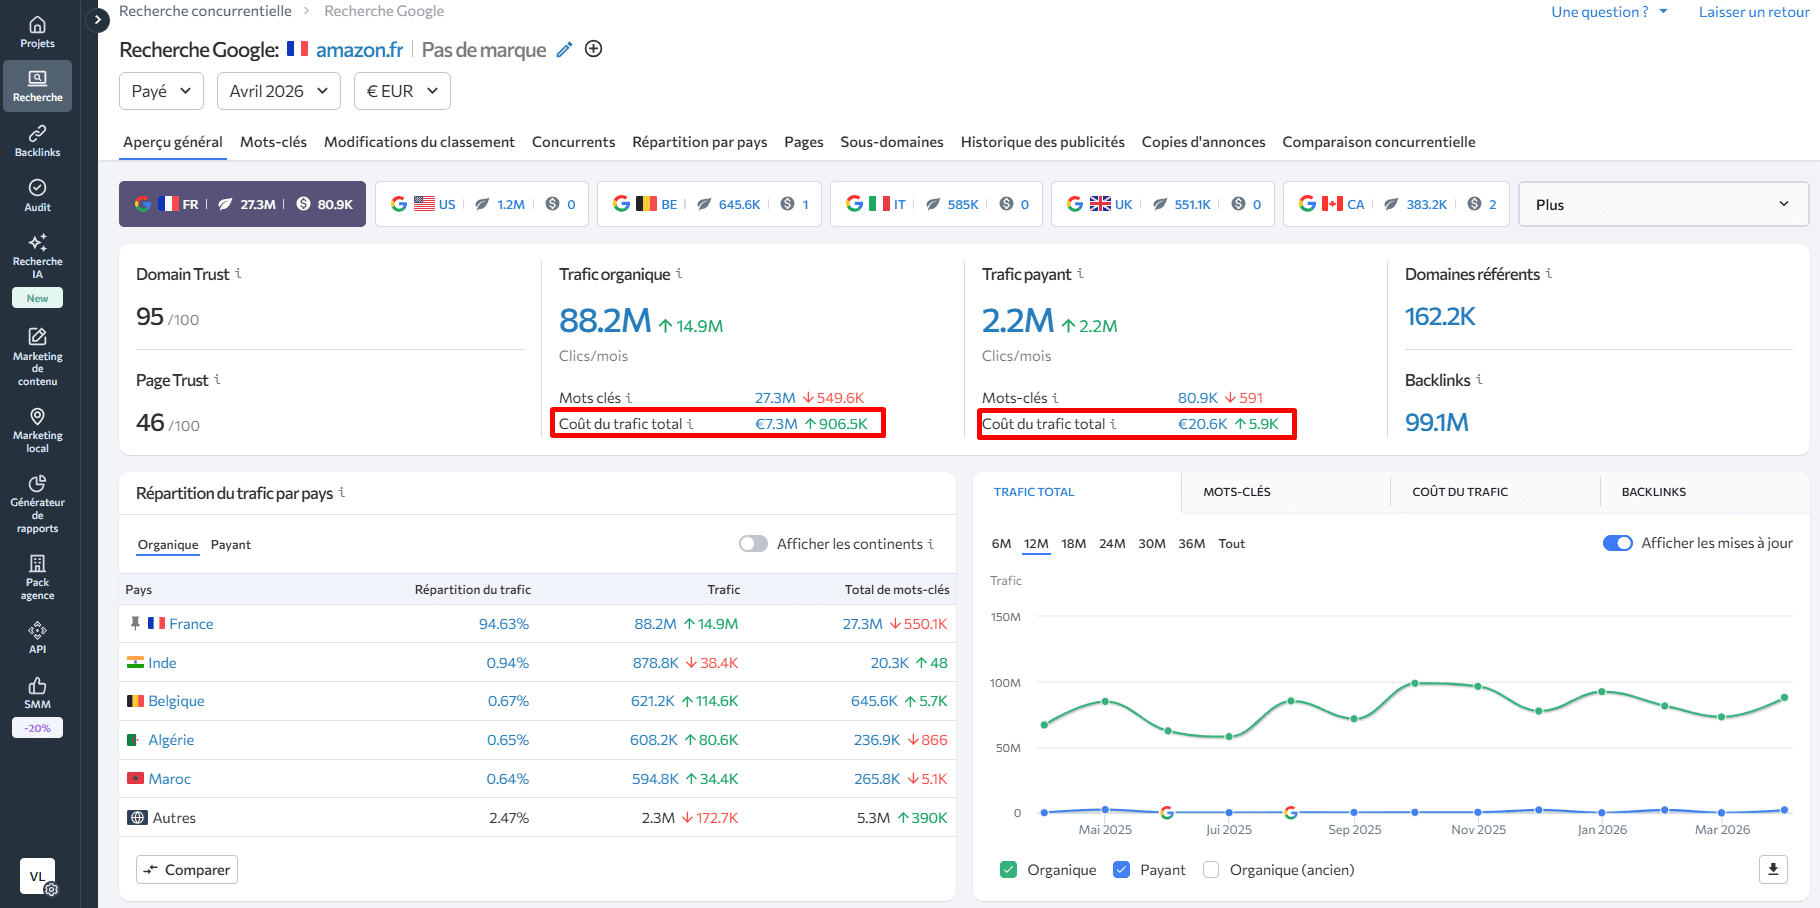
Task: Disable Afficher les mises à jour switch
Action: point(1617,543)
